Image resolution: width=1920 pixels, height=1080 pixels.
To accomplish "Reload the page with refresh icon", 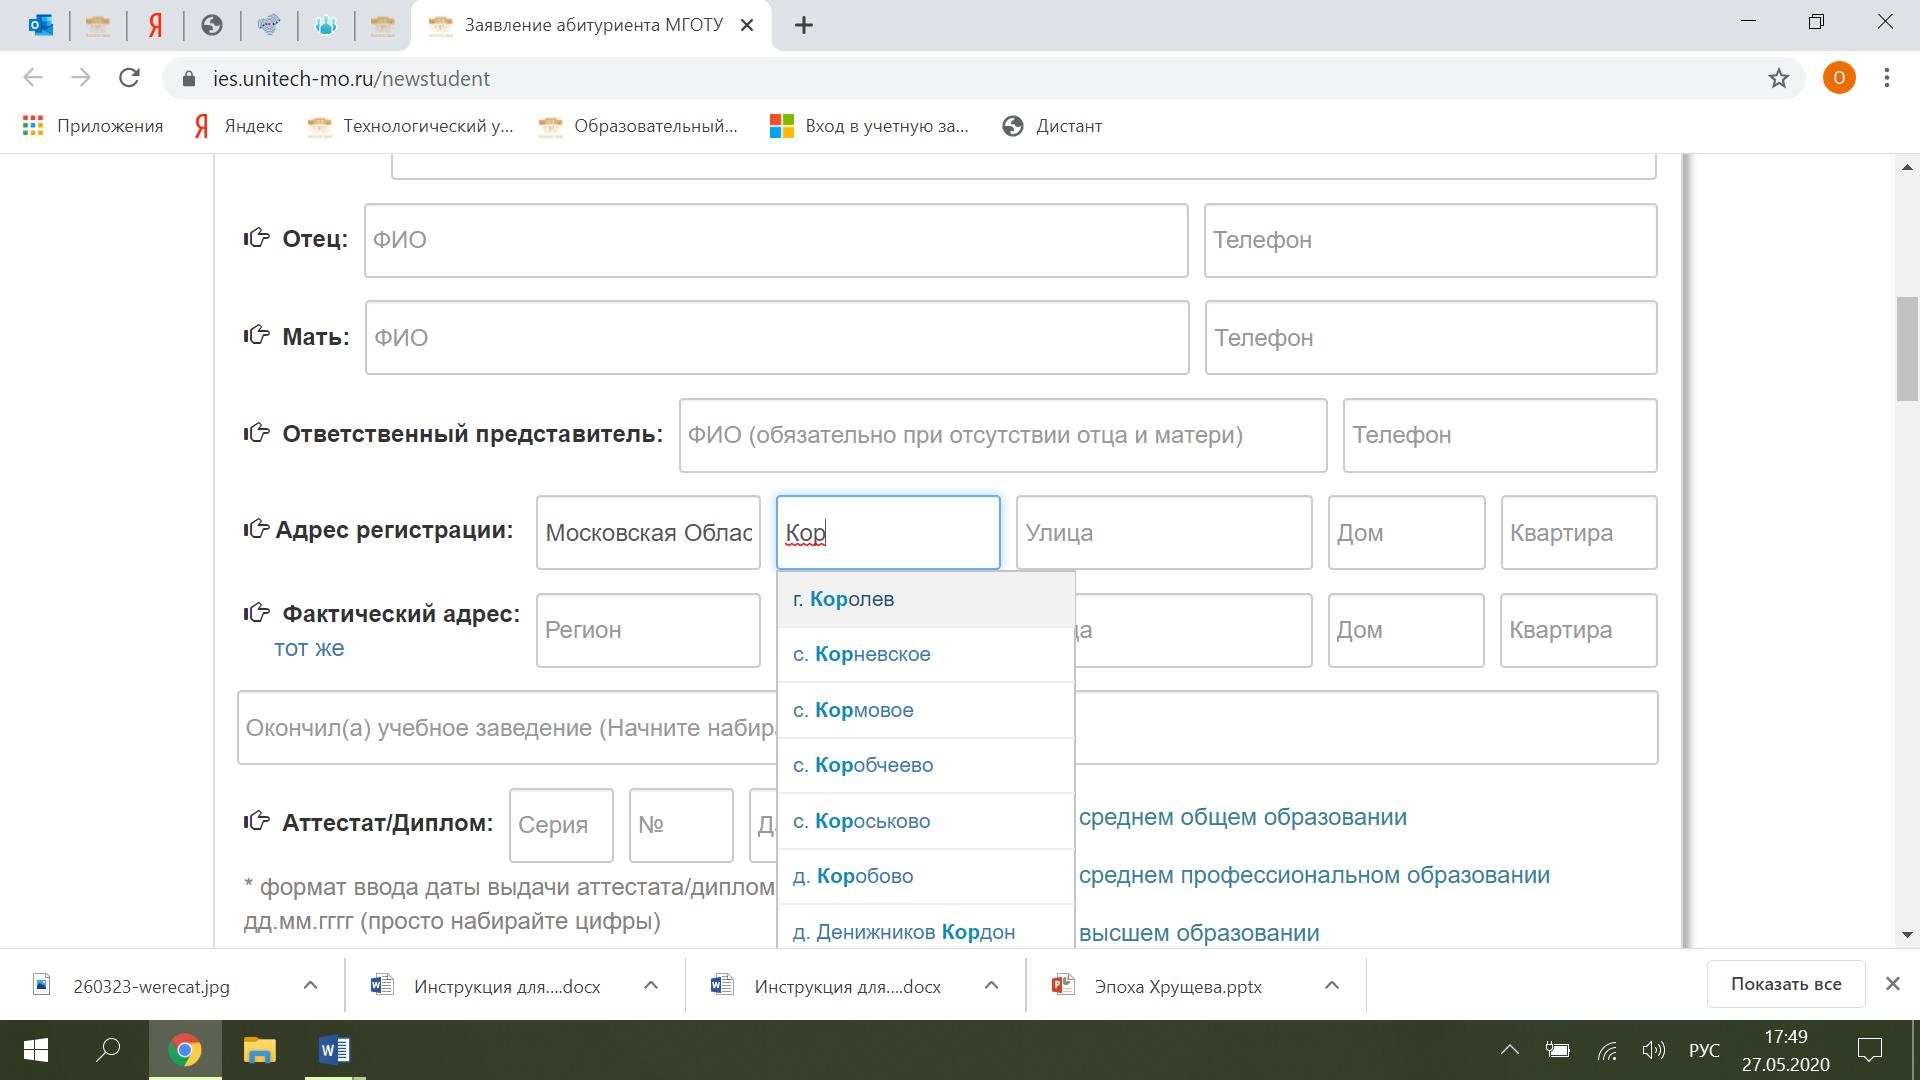I will tap(129, 78).
